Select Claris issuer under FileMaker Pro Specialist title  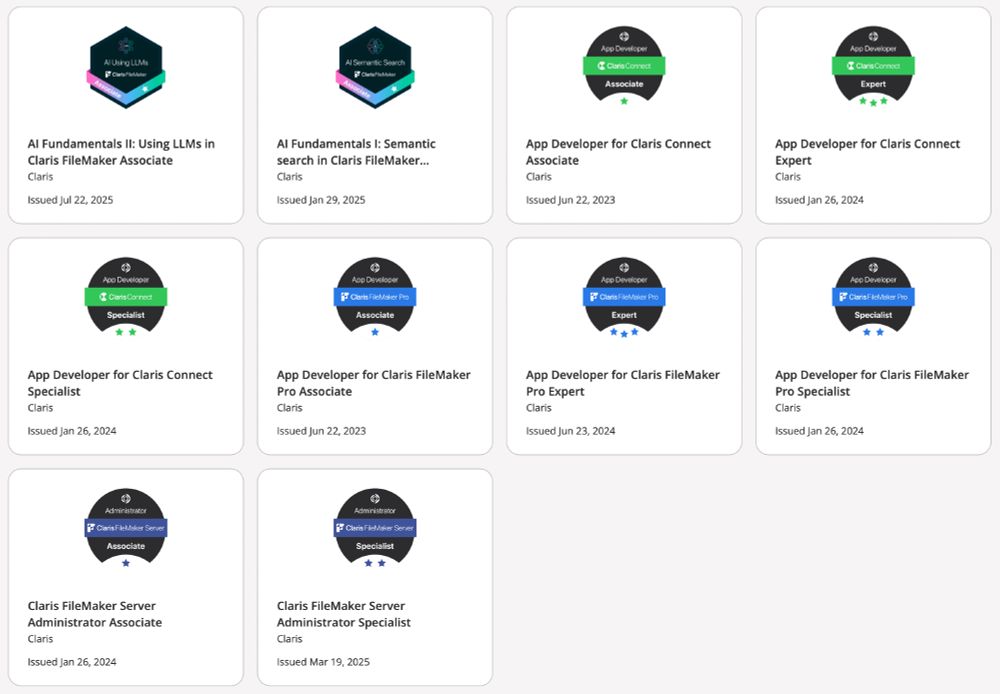pos(788,408)
